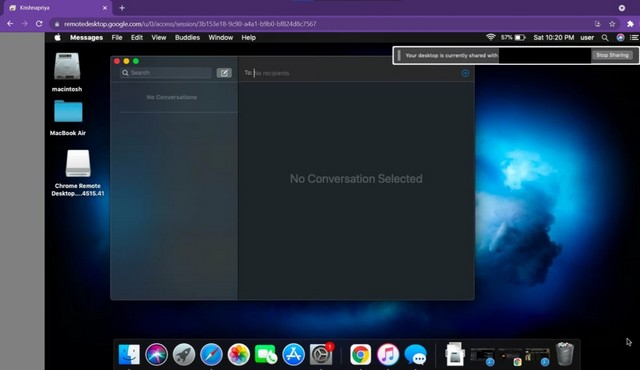
Task: Open Finder from the dock
Action: tap(129, 354)
